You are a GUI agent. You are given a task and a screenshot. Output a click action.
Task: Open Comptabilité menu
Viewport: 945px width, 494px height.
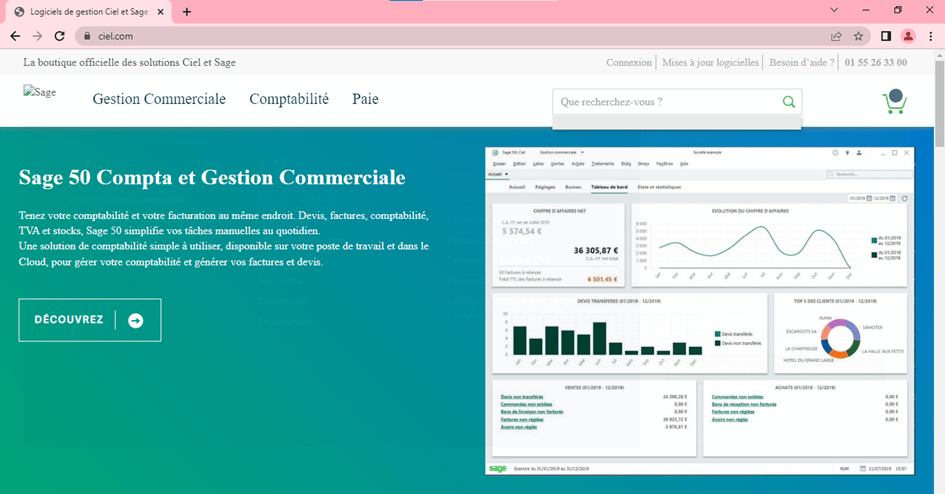click(x=289, y=99)
